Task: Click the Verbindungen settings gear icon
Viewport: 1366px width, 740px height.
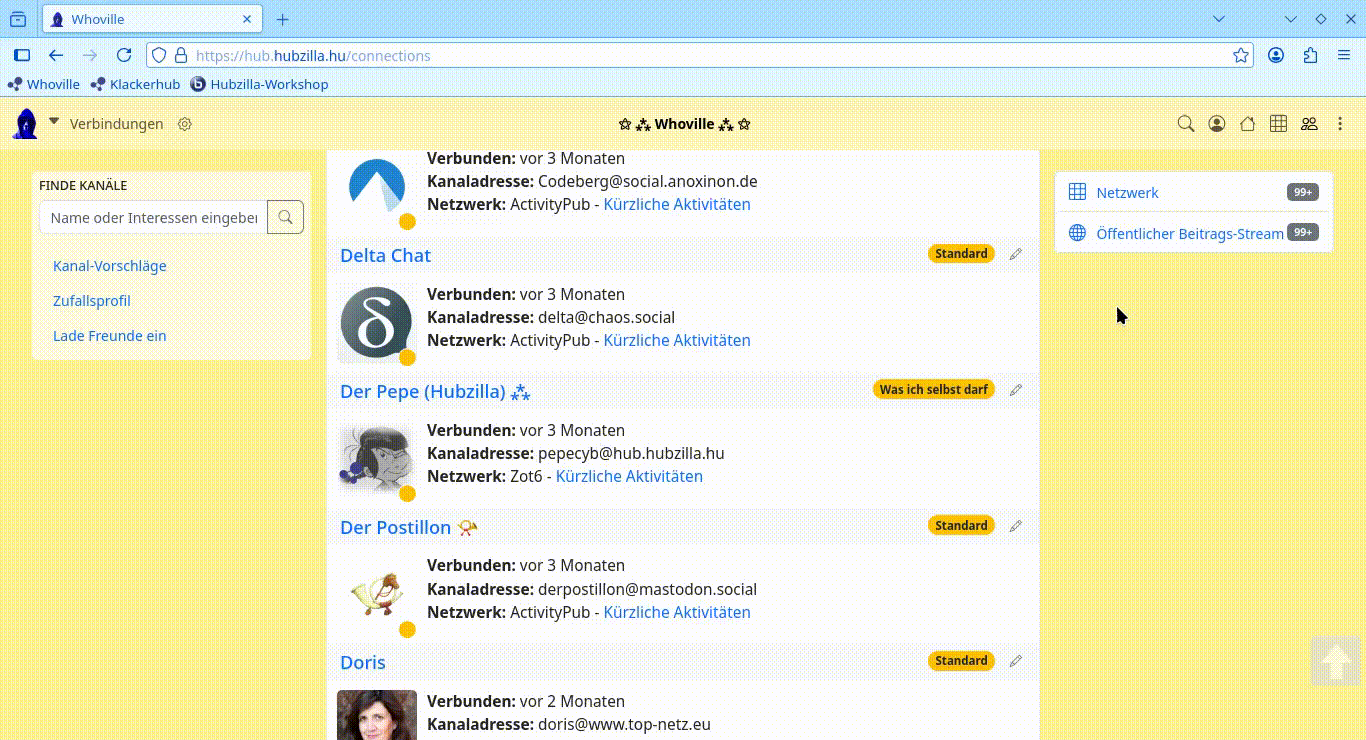Action: [185, 124]
